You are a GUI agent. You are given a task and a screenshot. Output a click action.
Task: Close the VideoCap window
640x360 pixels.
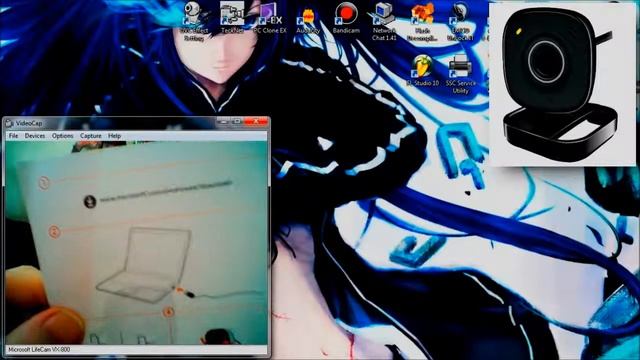coord(256,122)
